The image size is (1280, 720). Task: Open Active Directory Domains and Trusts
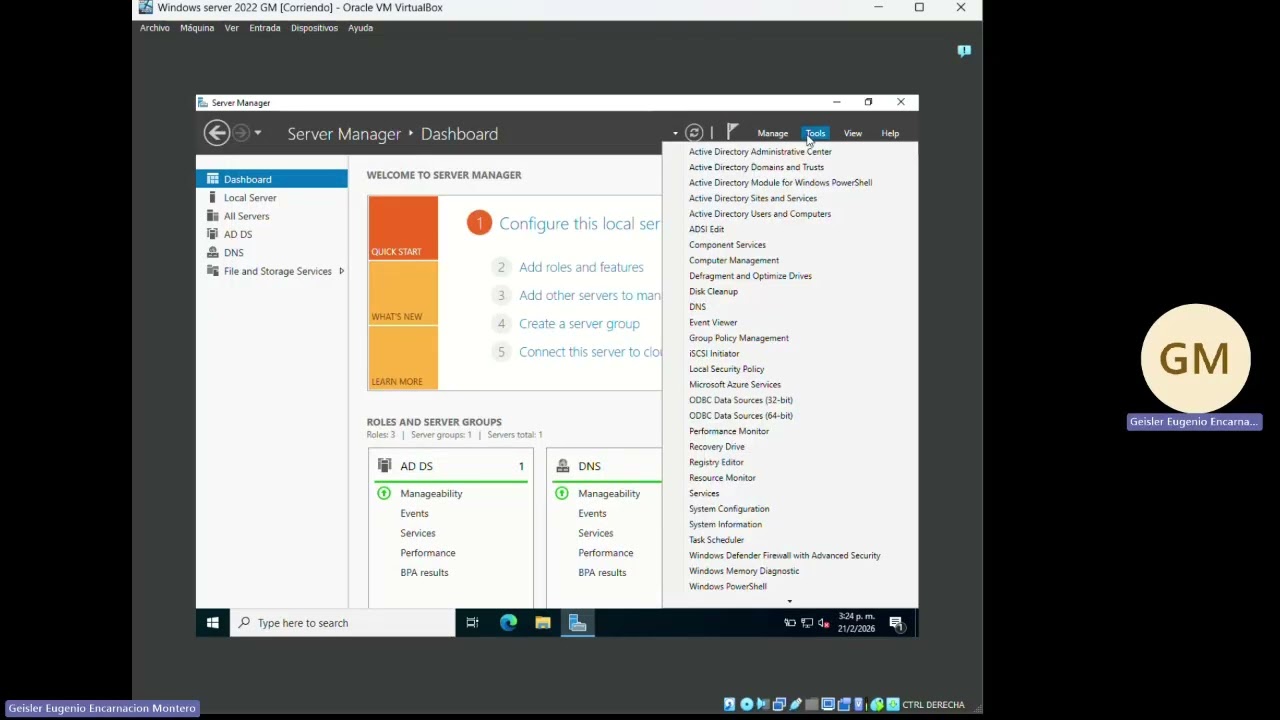pyautogui.click(x=757, y=167)
